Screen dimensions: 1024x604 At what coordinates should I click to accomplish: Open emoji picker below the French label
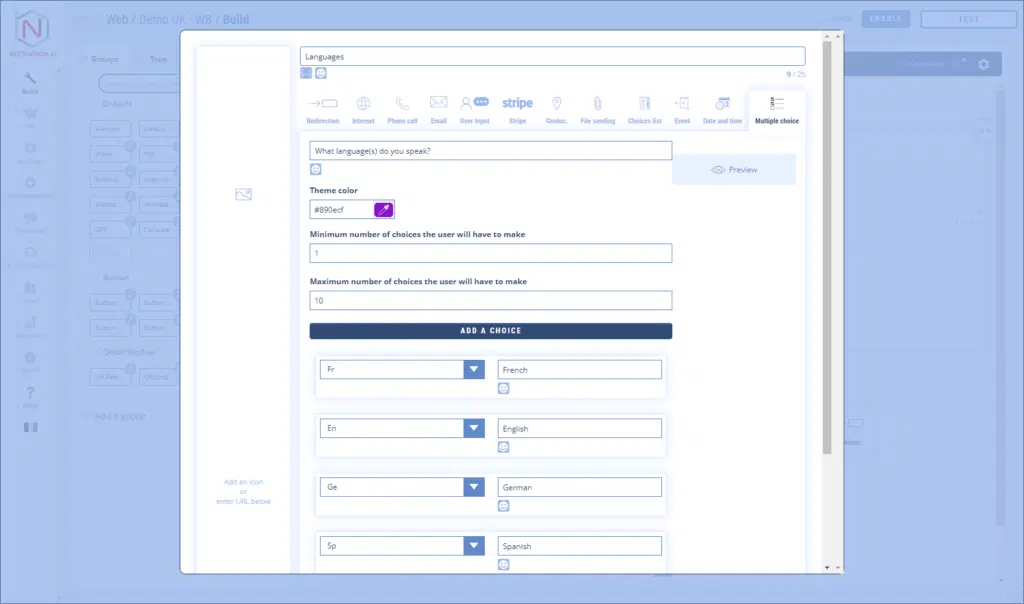click(x=504, y=388)
